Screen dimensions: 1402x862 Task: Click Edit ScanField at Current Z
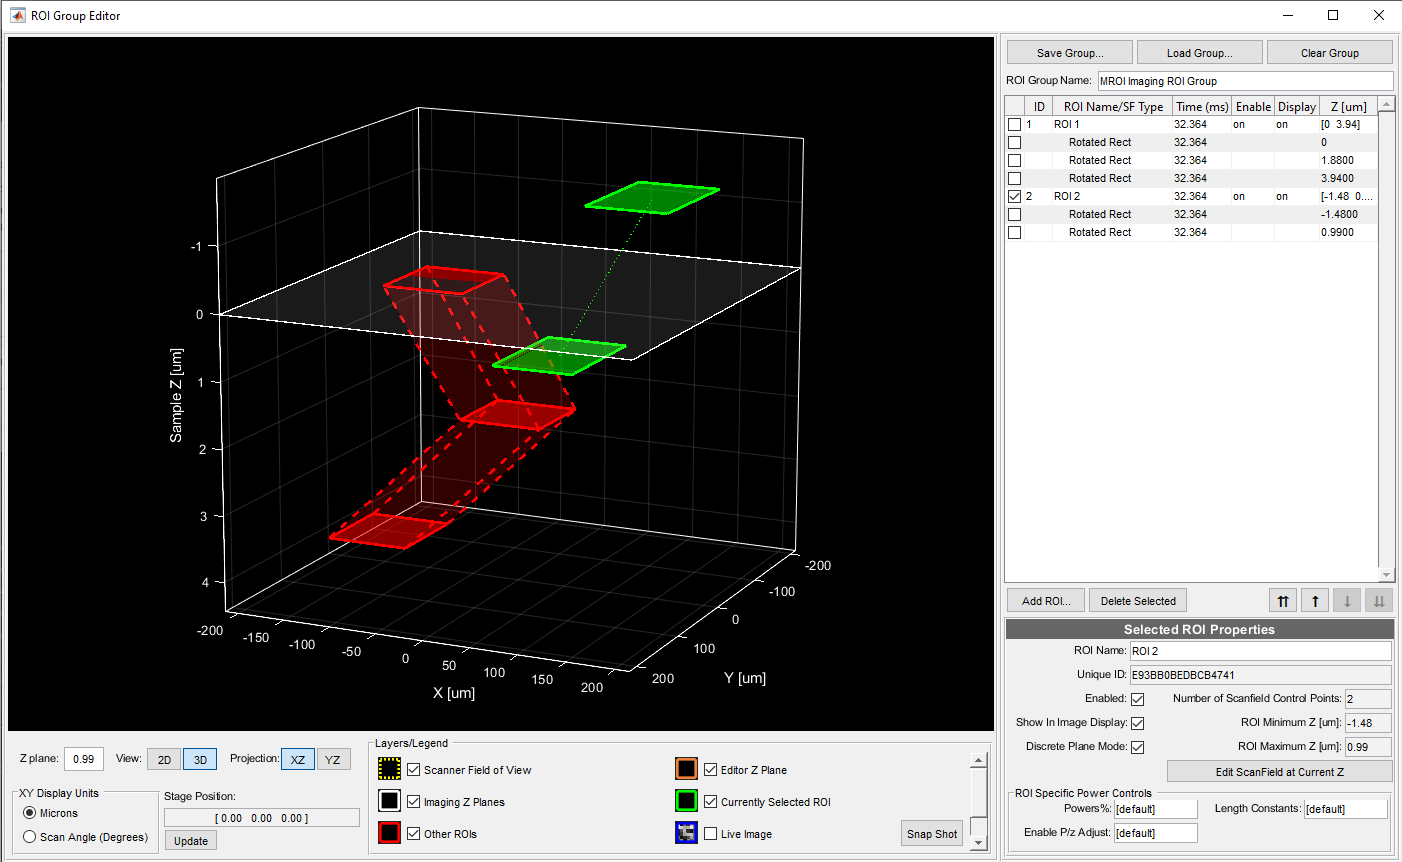(1278, 770)
